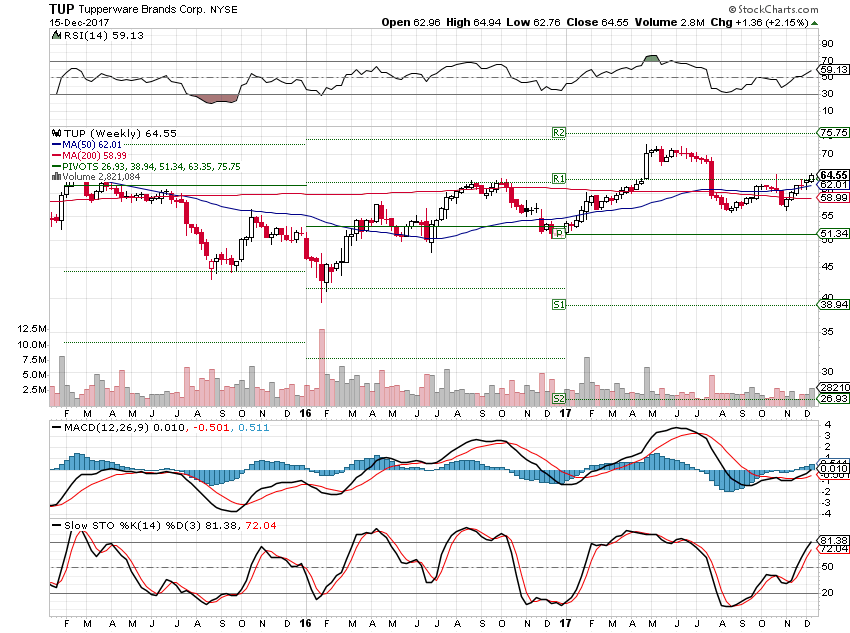The image size is (850, 633).
Task: Click the 12.5M volume axis label
Action: [32, 329]
